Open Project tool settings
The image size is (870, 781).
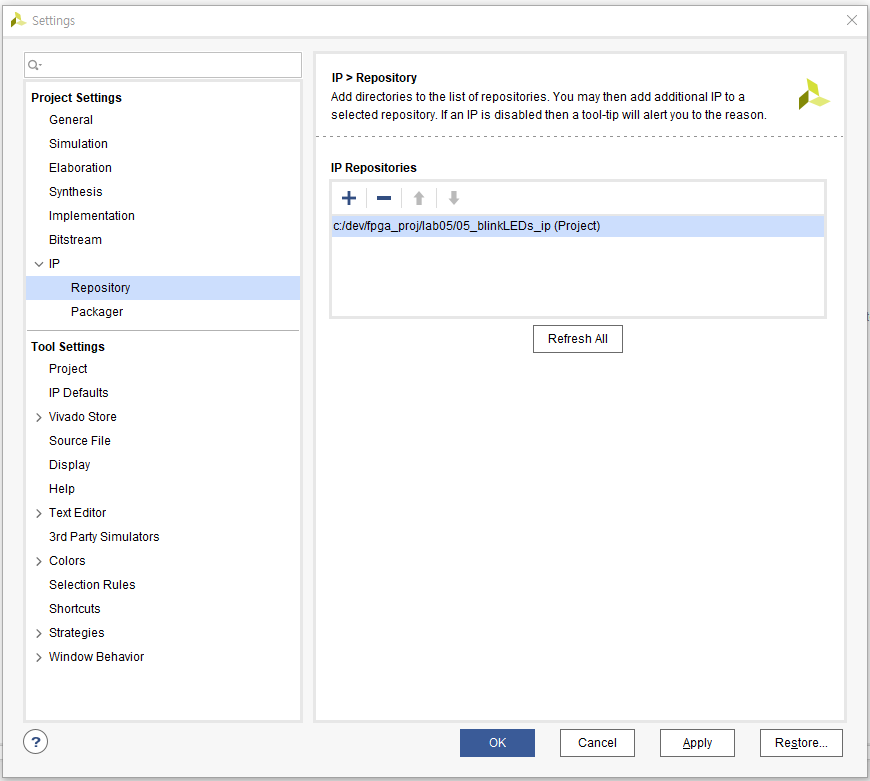pyautogui.click(x=68, y=369)
